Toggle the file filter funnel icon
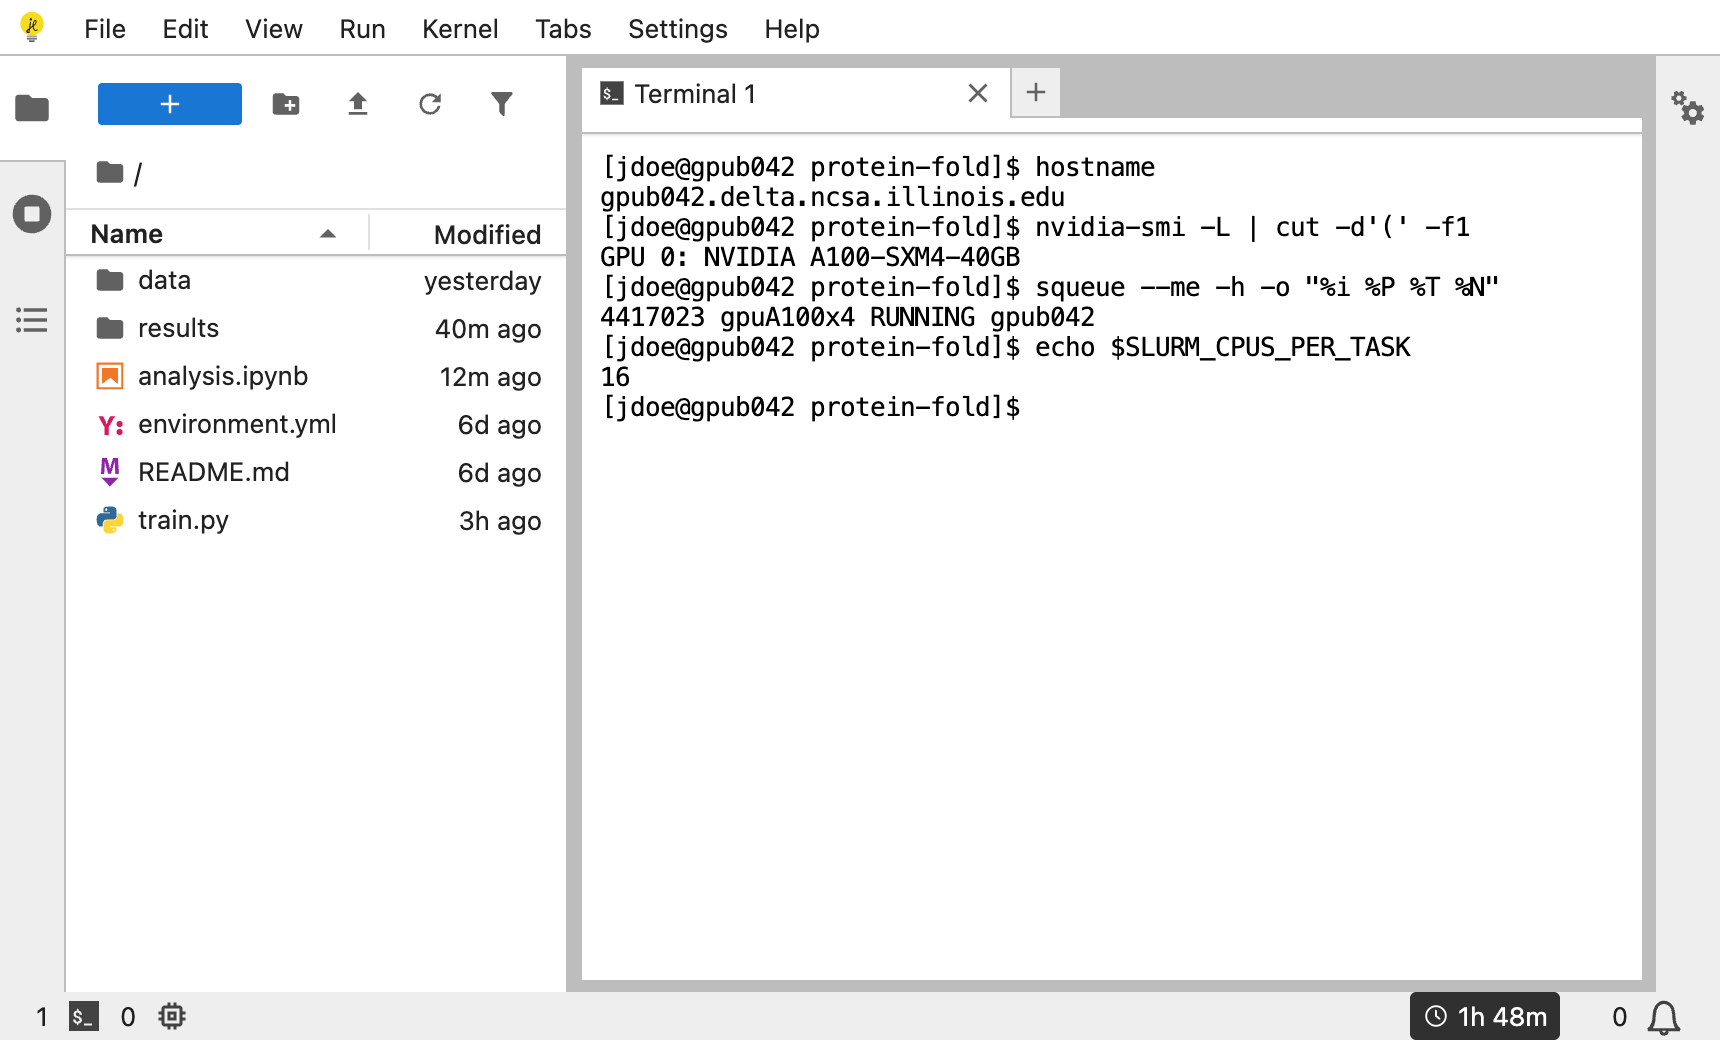The width and height of the screenshot is (1720, 1040). click(502, 104)
